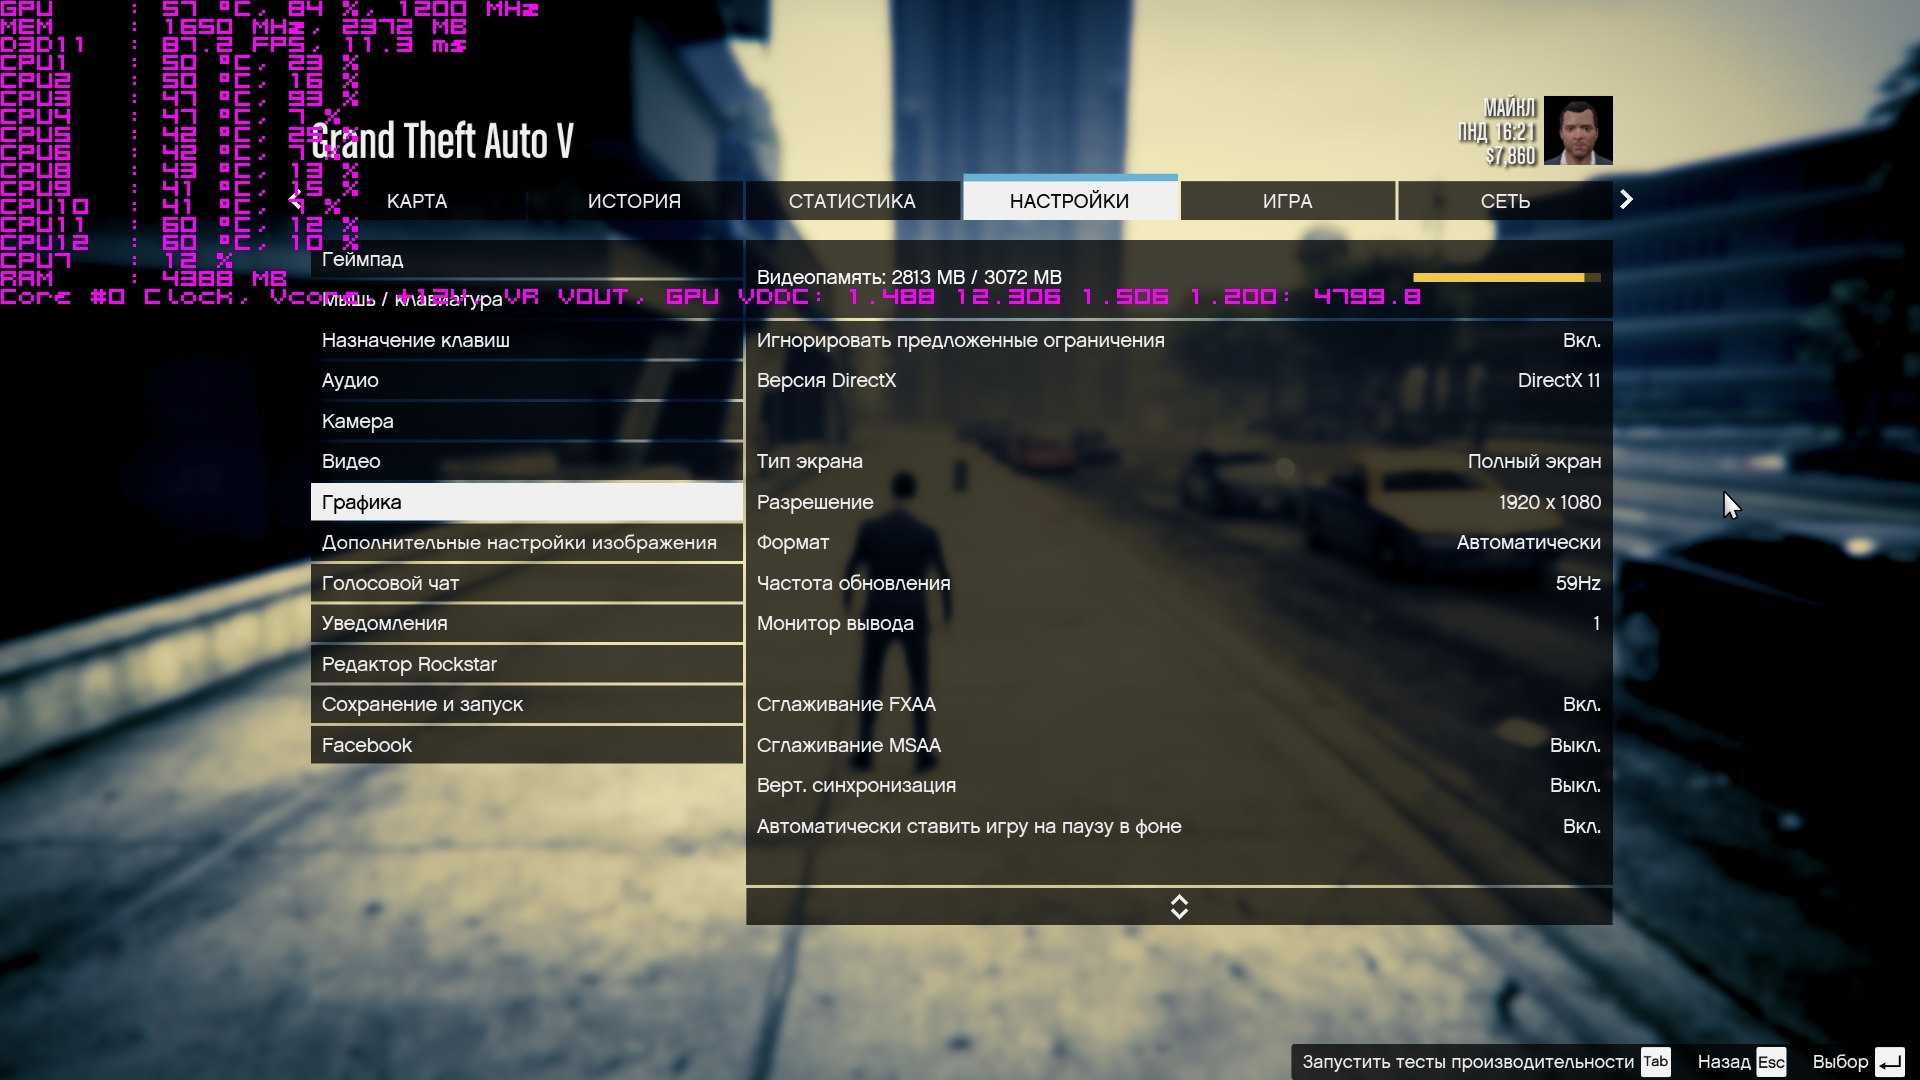Click Michael's character portrait
The width and height of the screenshot is (1920, 1080).
coord(1577,130)
